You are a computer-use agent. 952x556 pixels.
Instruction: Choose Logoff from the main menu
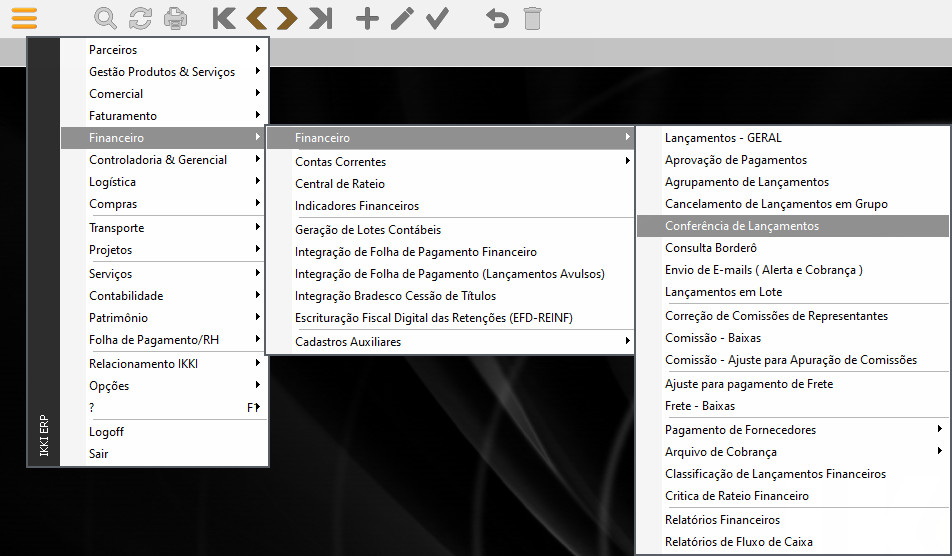(164, 432)
